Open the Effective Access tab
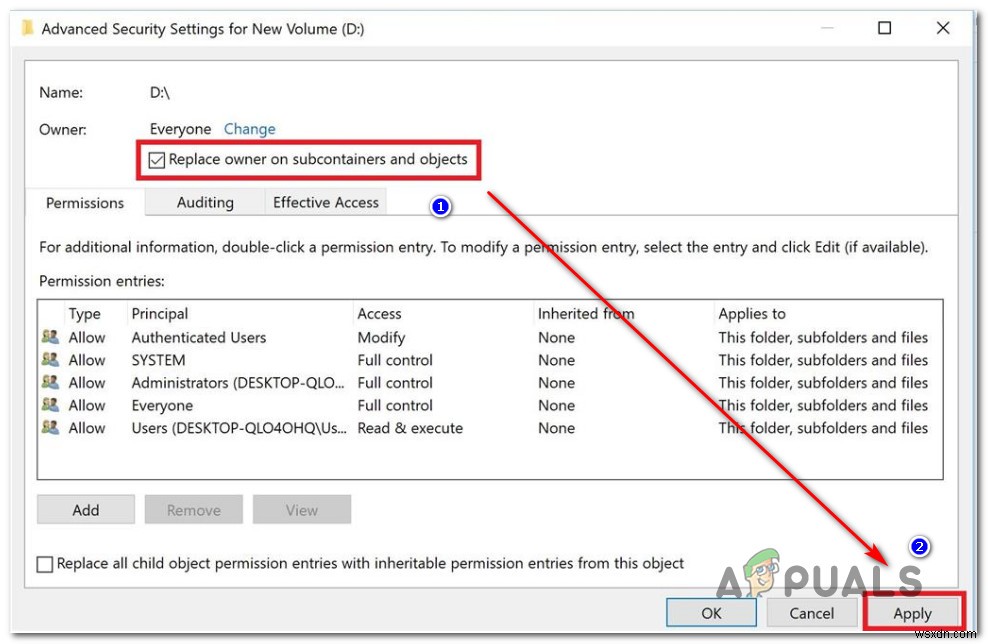The width and height of the screenshot is (988, 644). (325, 202)
